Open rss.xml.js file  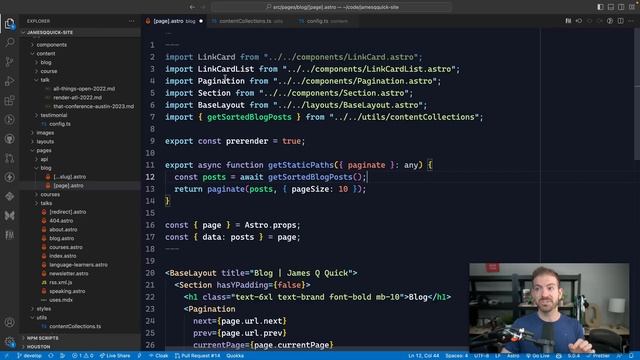coord(80,282)
